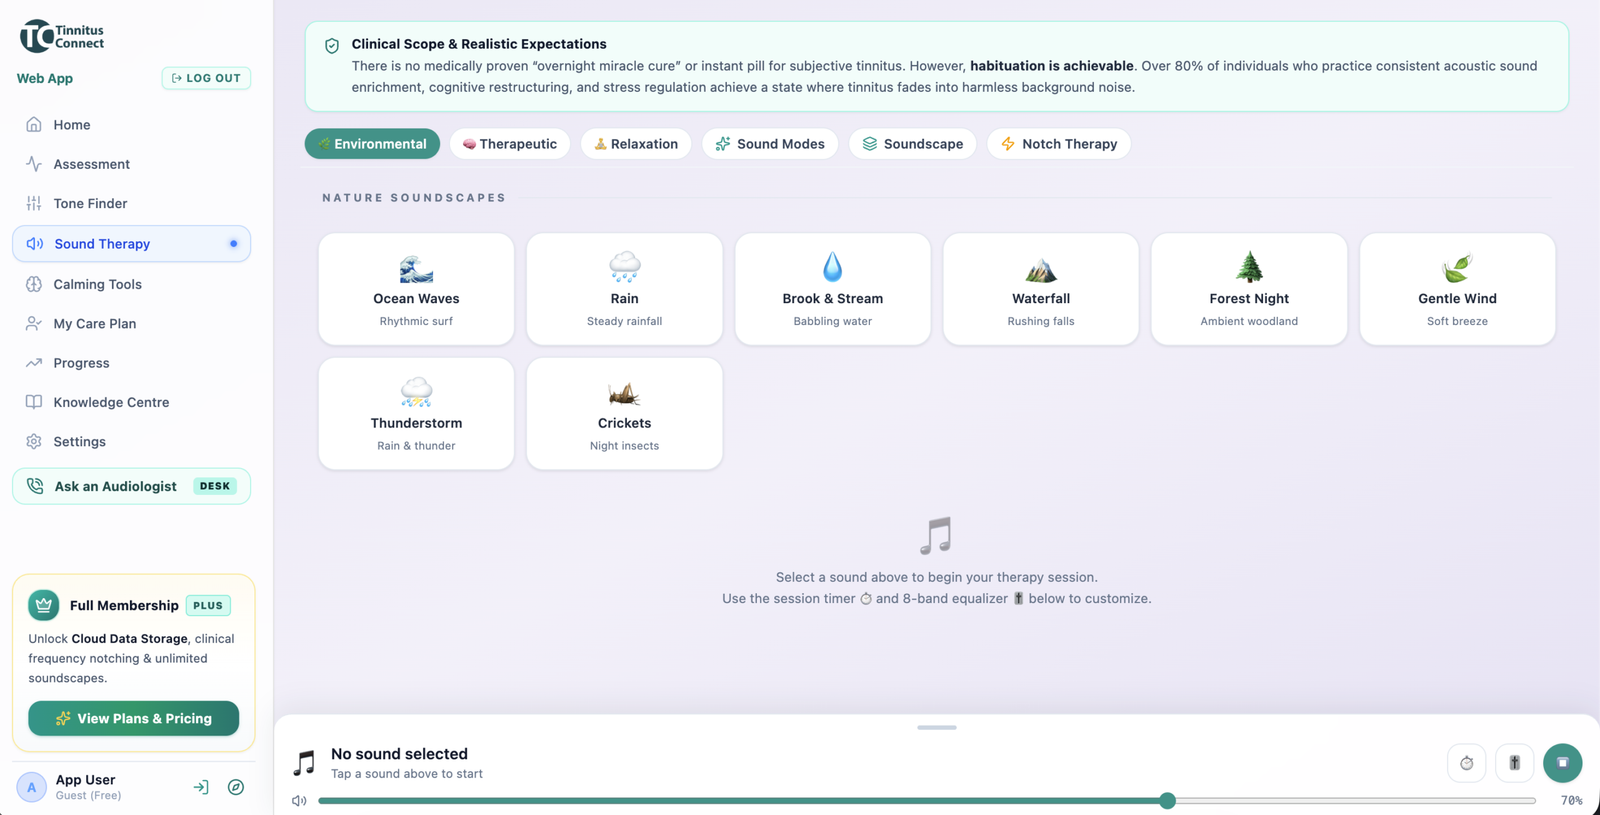Play the Forest Night sound
Screen dimensions: 1600x815
pos(1249,289)
